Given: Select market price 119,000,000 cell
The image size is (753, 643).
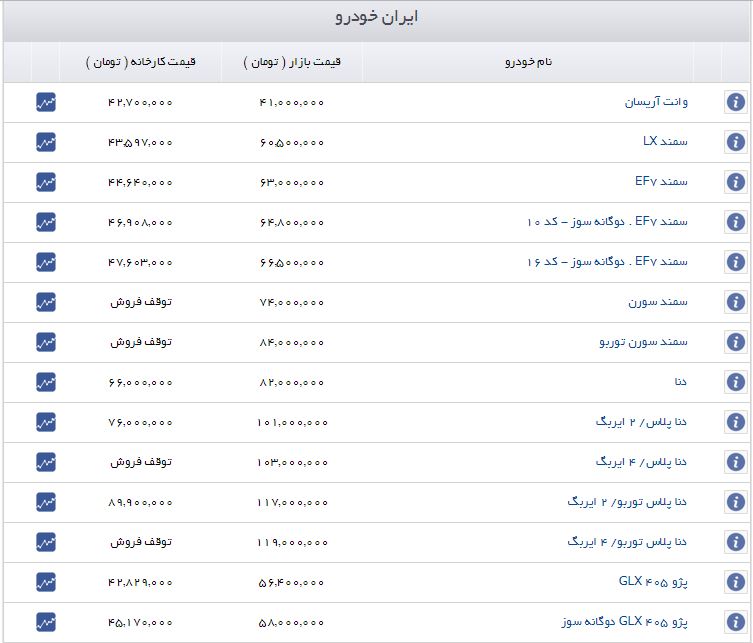Looking at the screenshot, I should tap(292, 543).
